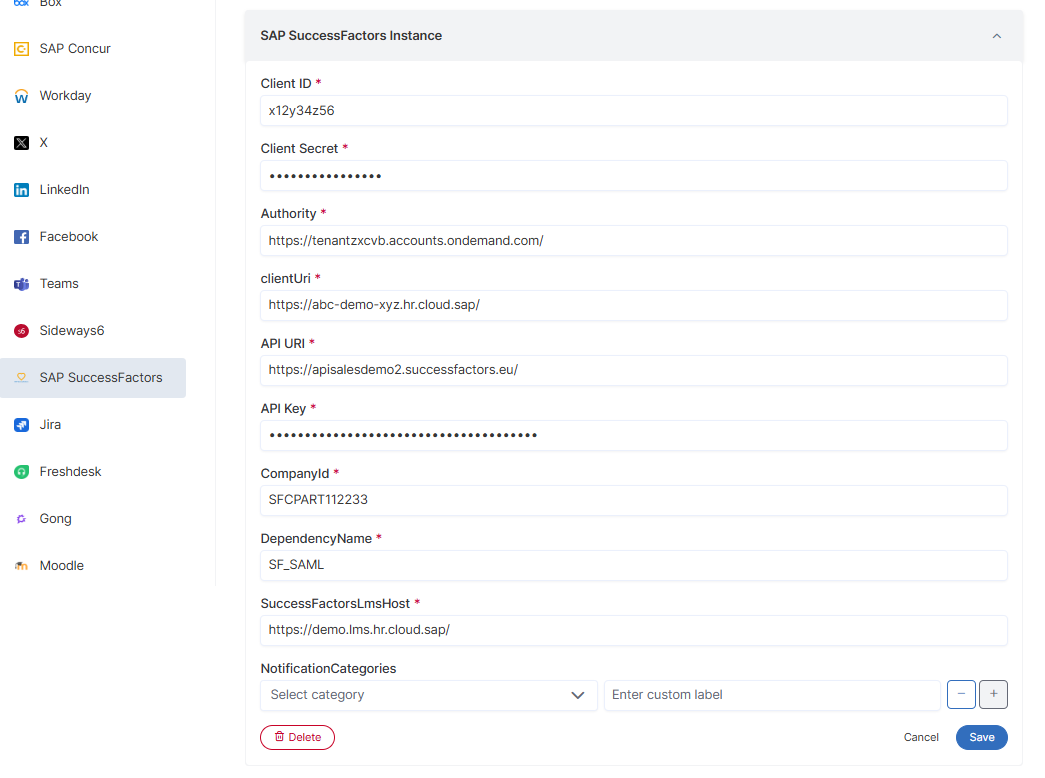Remove notification category with minus button
The height and width of the screenshot is (778, 1045).
(x=961, y=695)
